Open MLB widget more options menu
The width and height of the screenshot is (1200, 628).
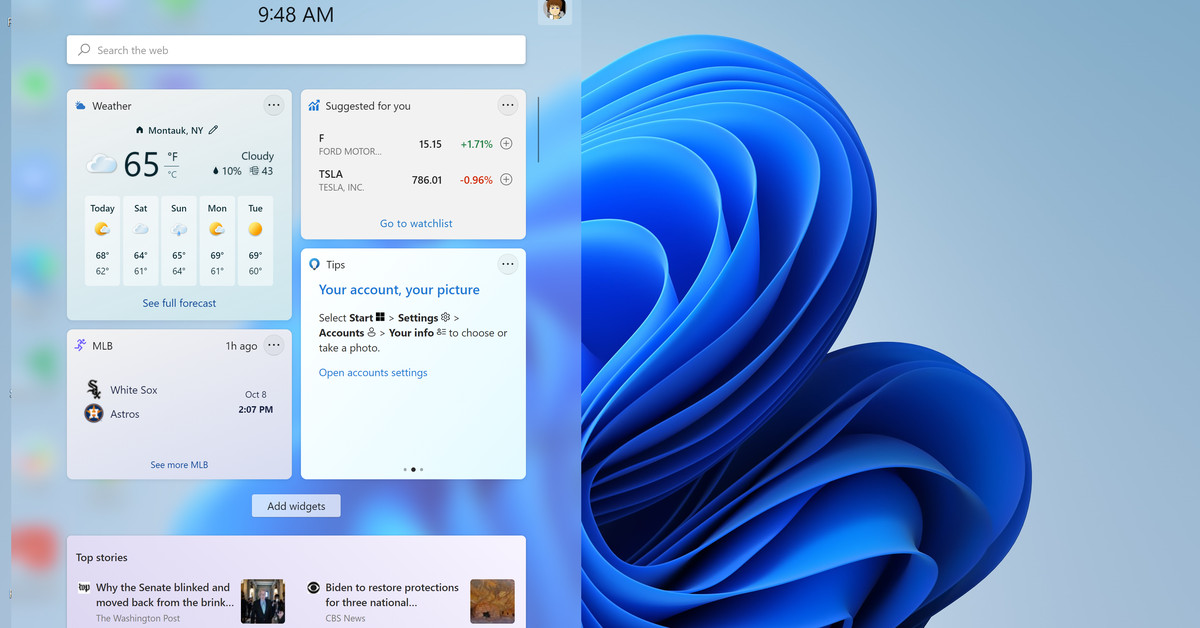point(274,345)
